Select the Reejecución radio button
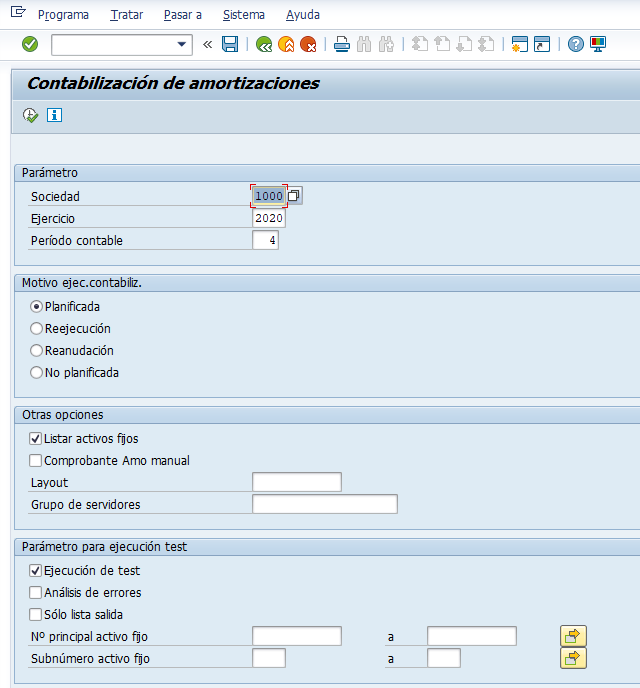Screen dimensions: 640x688 click(36, 328)
